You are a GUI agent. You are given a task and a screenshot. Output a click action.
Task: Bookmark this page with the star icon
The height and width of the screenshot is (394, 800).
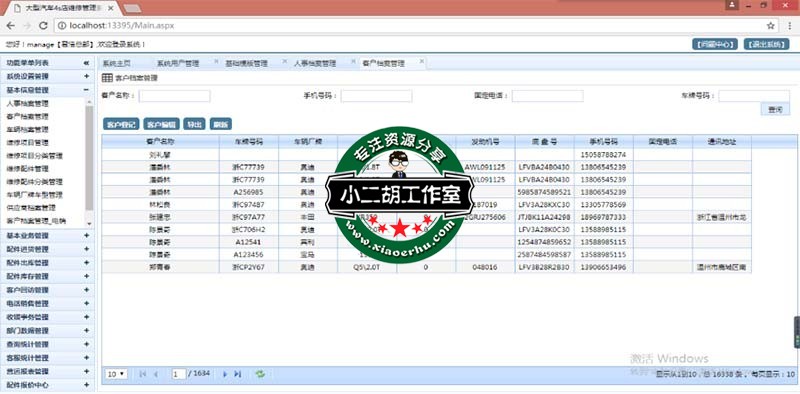[x=770, y=26]
